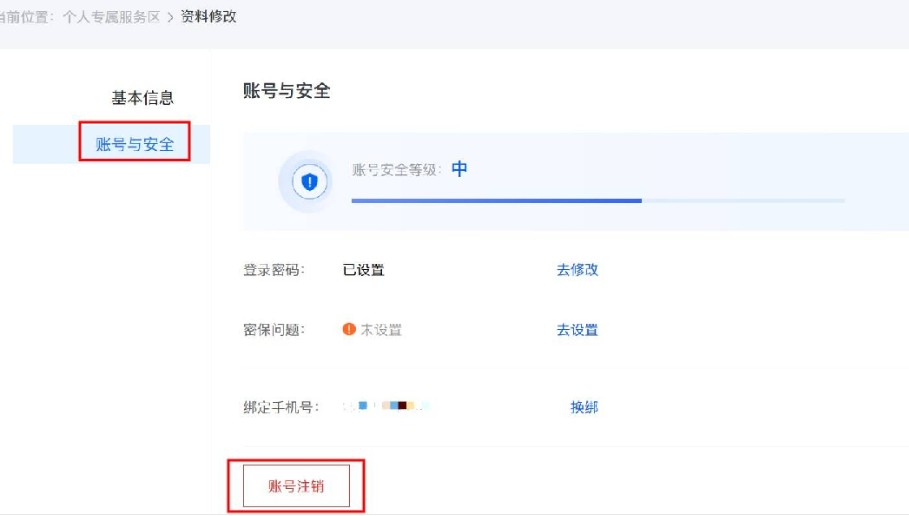
Task: Click the blue shield security icon
Action: pos(310,182)
